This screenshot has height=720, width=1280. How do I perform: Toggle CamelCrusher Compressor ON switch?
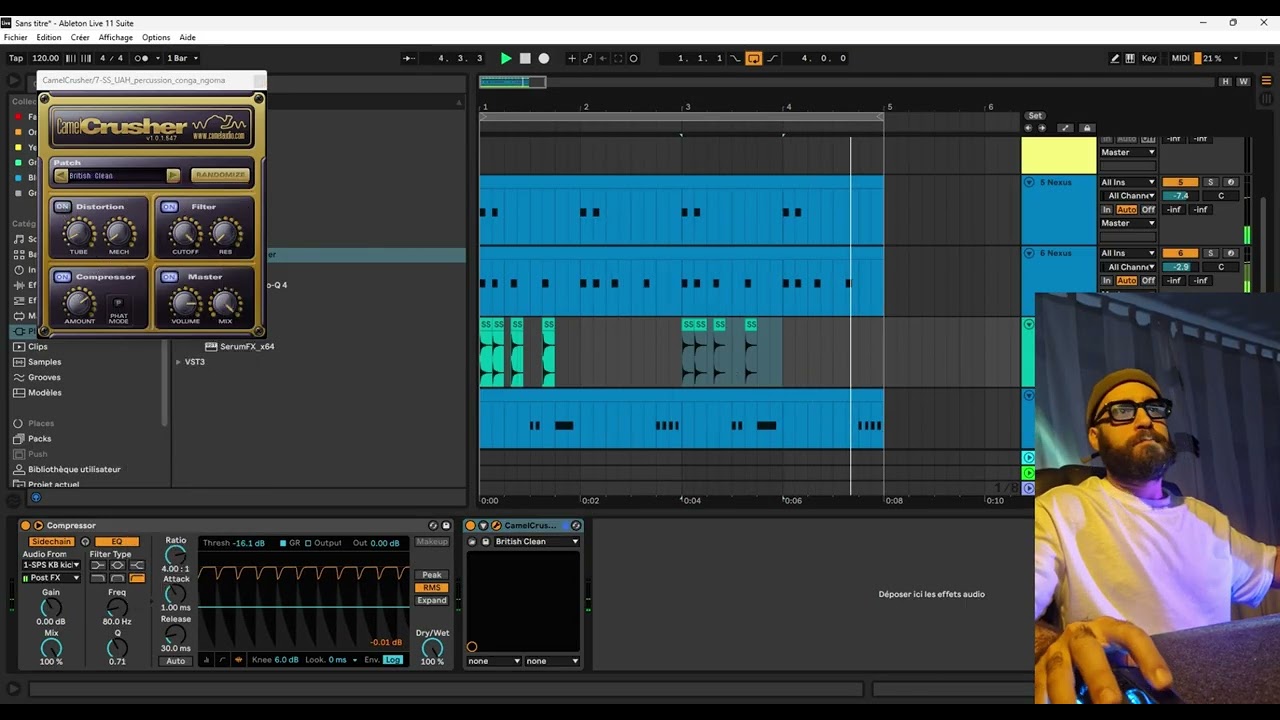[63, 277]
